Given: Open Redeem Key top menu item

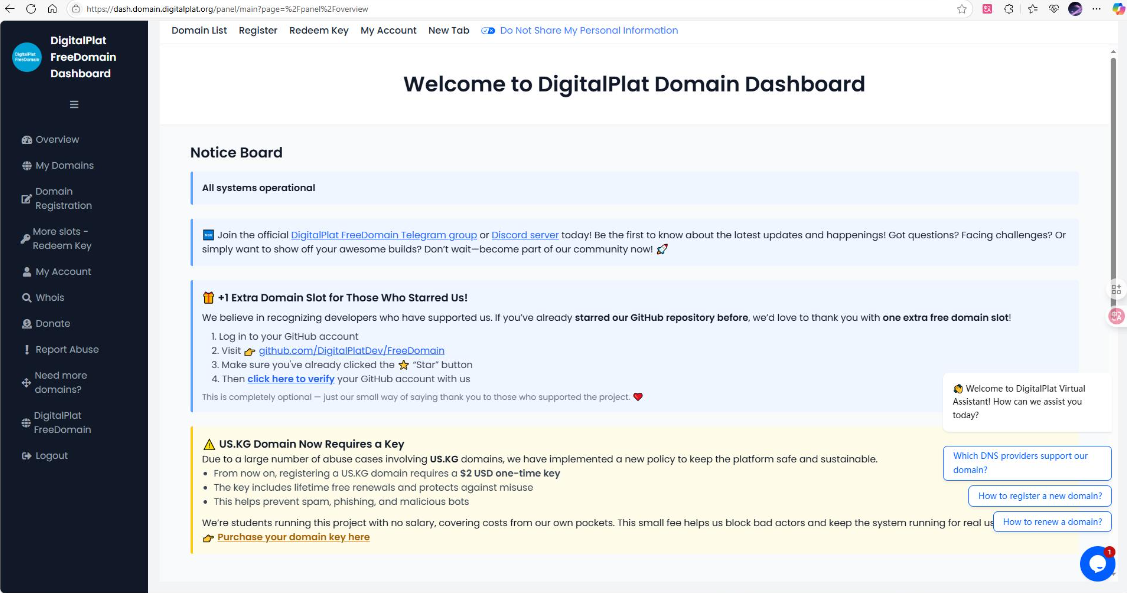Looking at the screenshot, I should coord(318,30).
